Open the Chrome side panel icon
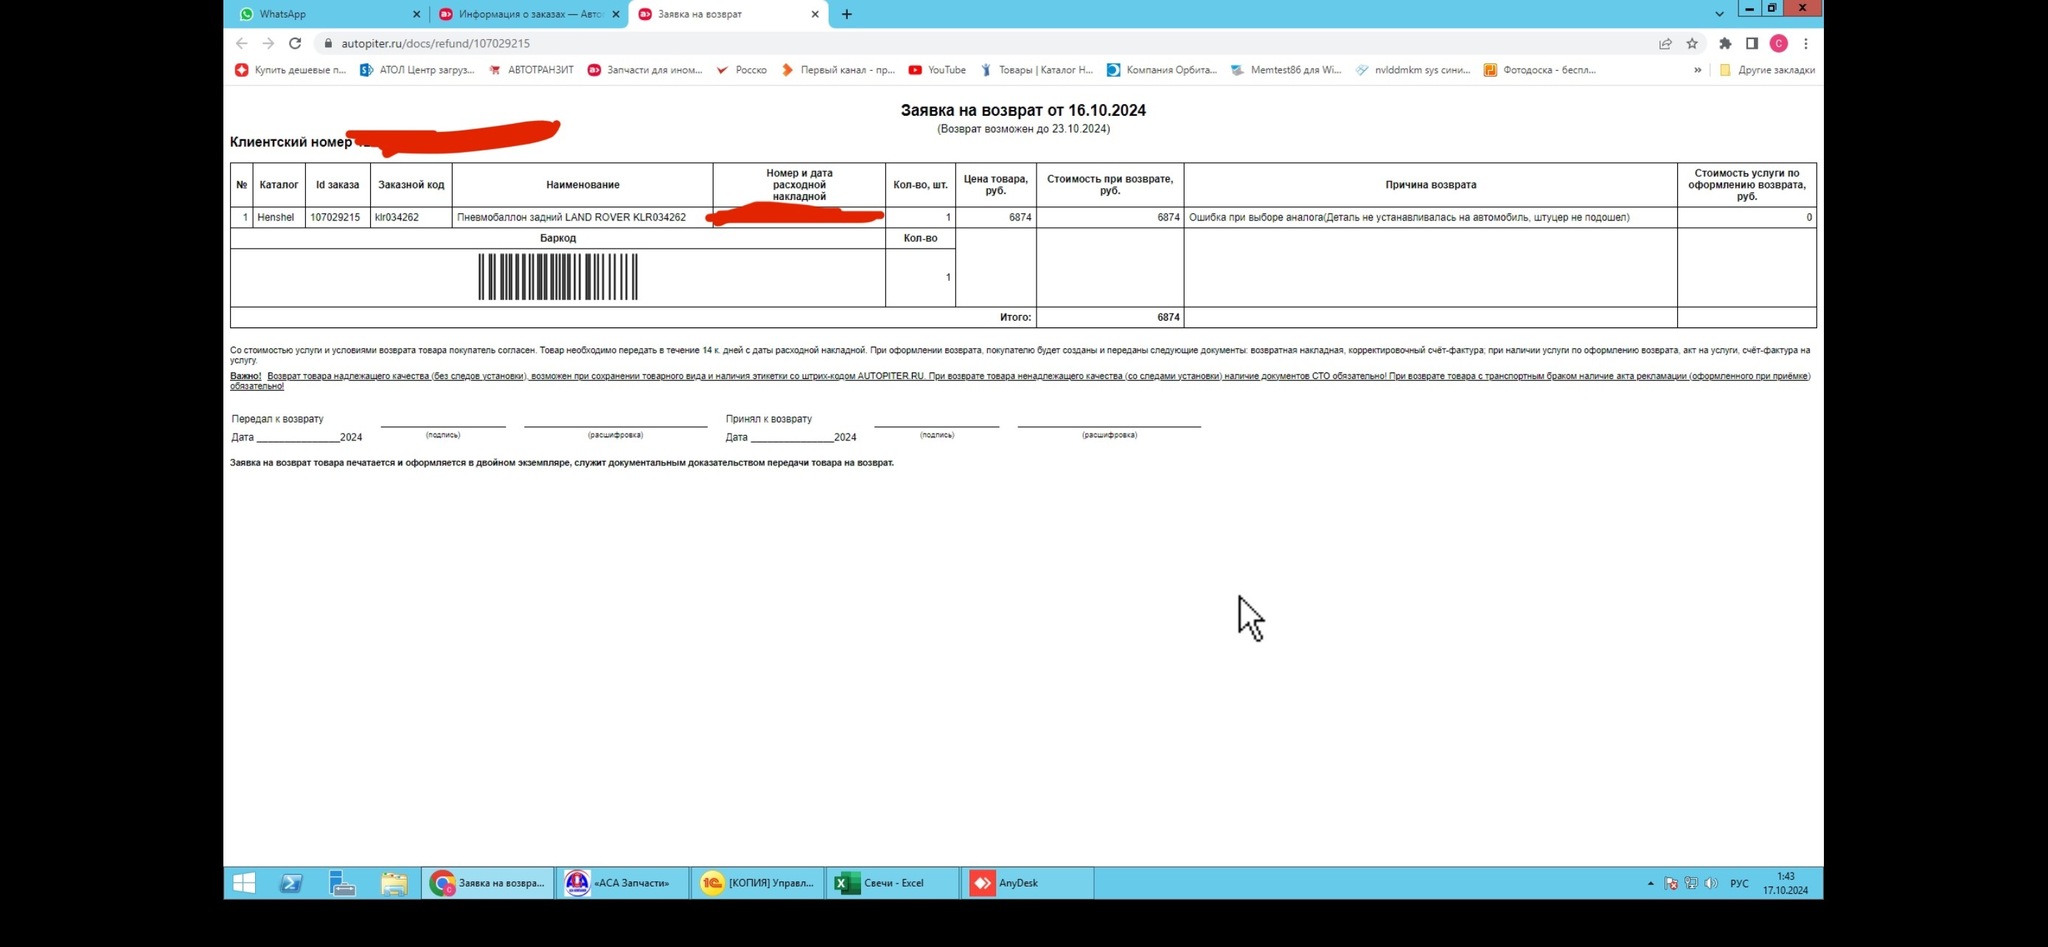 [x=1752, y=43]
